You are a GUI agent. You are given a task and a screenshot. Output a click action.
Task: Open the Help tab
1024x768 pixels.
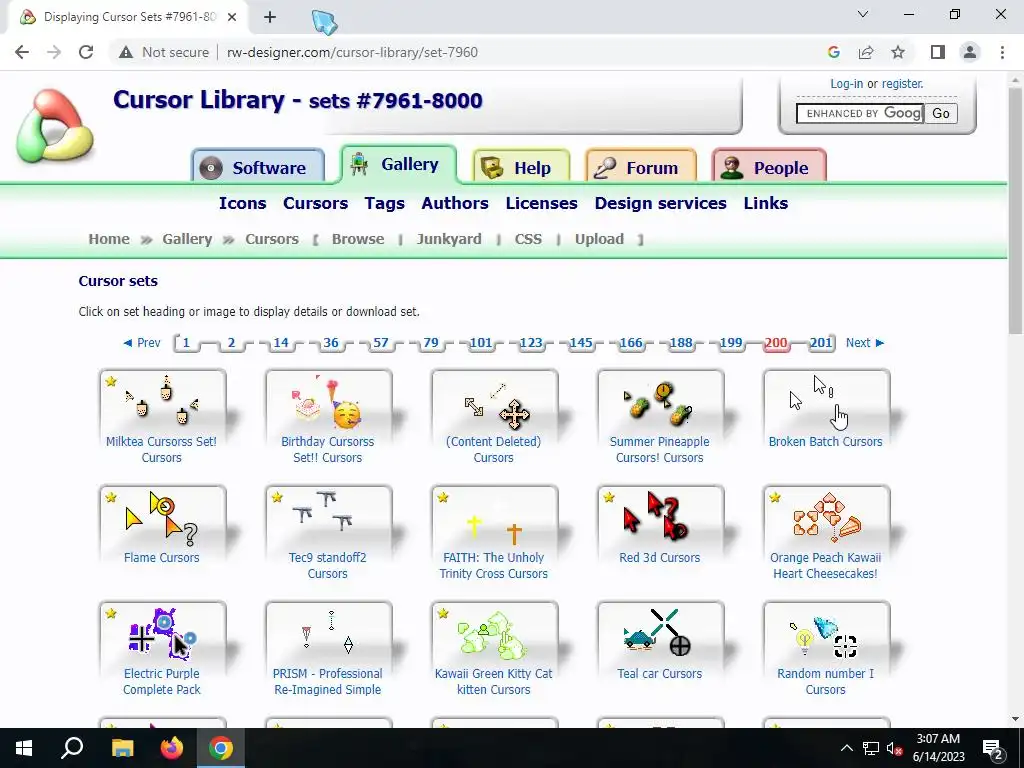[521, 167]
